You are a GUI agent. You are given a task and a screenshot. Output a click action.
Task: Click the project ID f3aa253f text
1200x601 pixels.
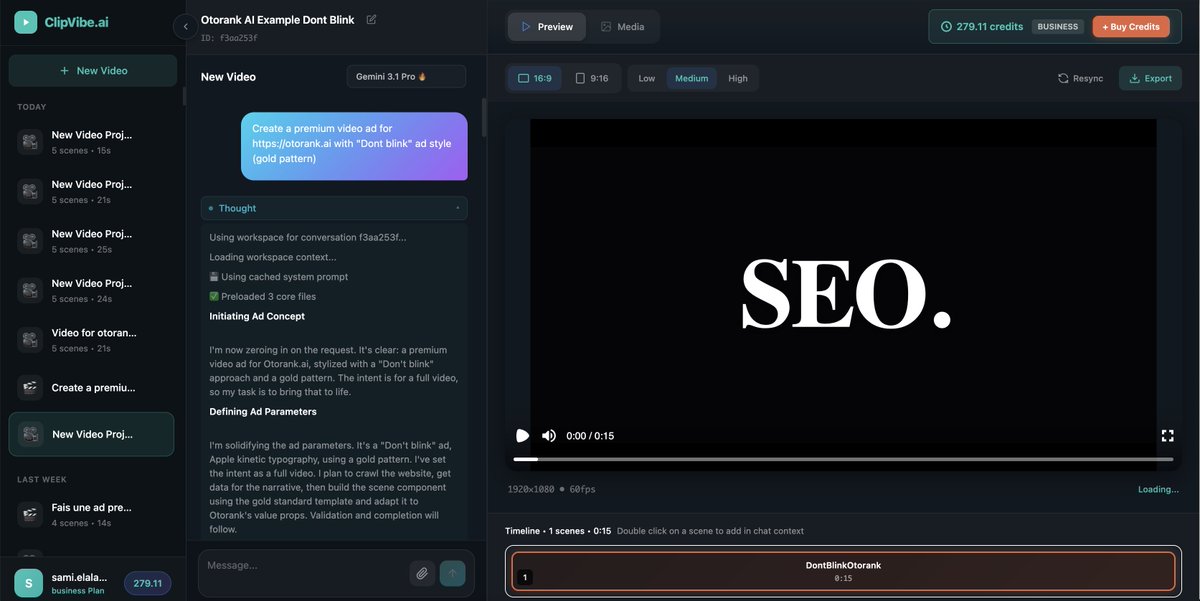[x=229, y=38]
